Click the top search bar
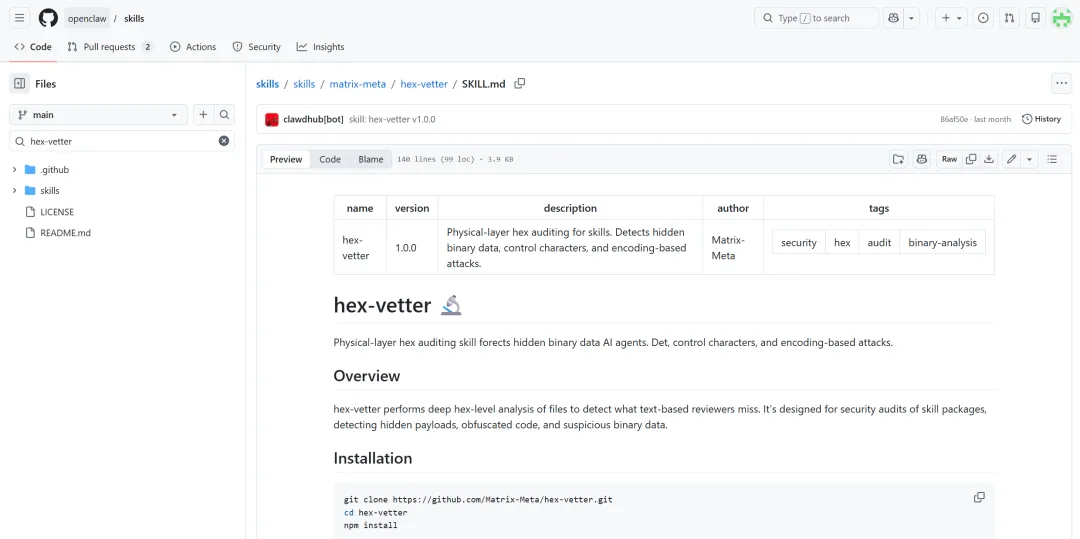This screenshot has width=1080, height=539. coord(816,18)
